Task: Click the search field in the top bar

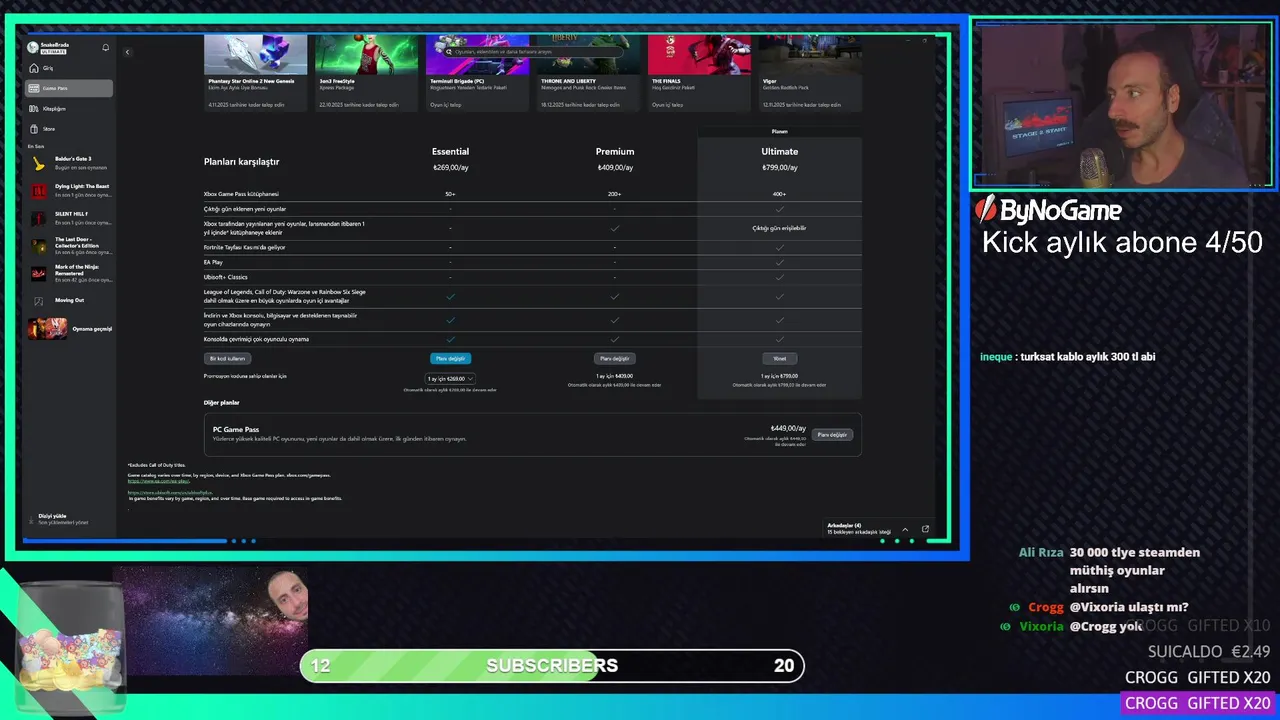Action: pos(535,51)
